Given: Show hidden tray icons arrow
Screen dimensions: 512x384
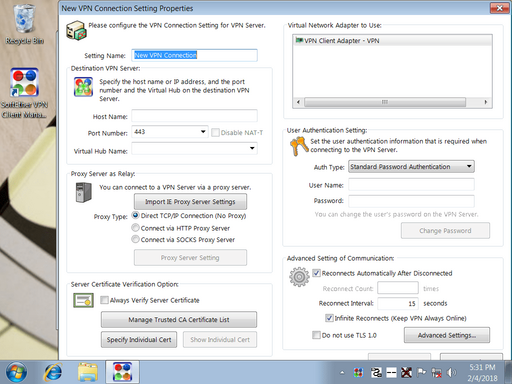Looking at the screenshot, I should pos(342,373).
